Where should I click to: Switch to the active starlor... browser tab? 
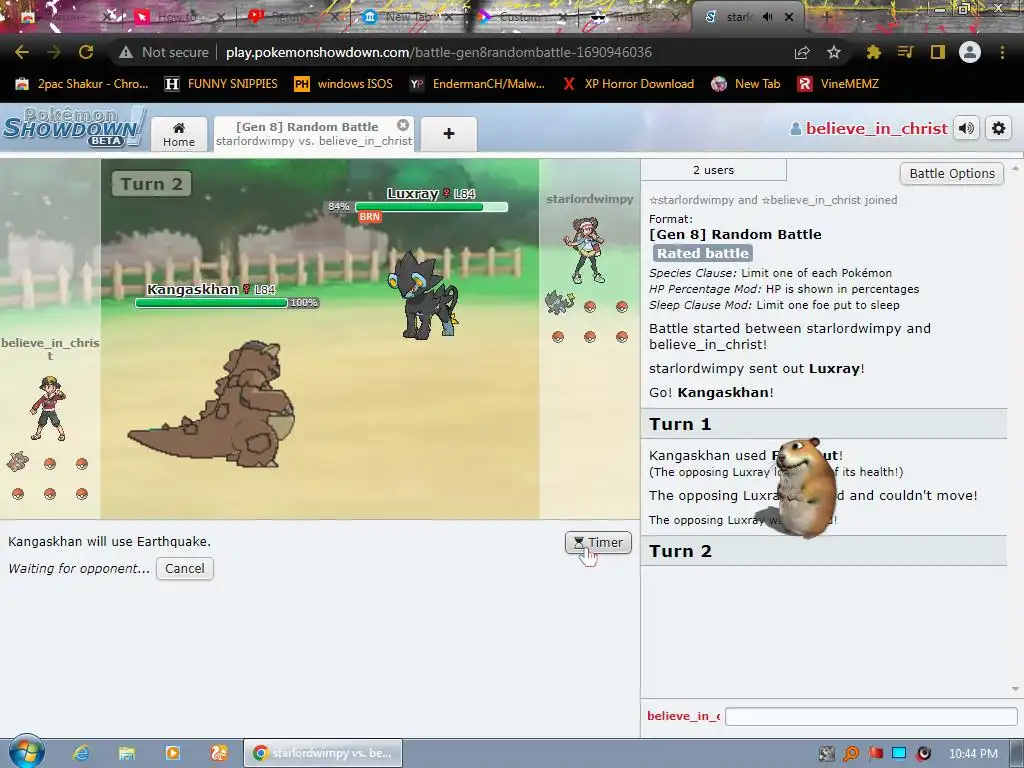tap(739, 17)
